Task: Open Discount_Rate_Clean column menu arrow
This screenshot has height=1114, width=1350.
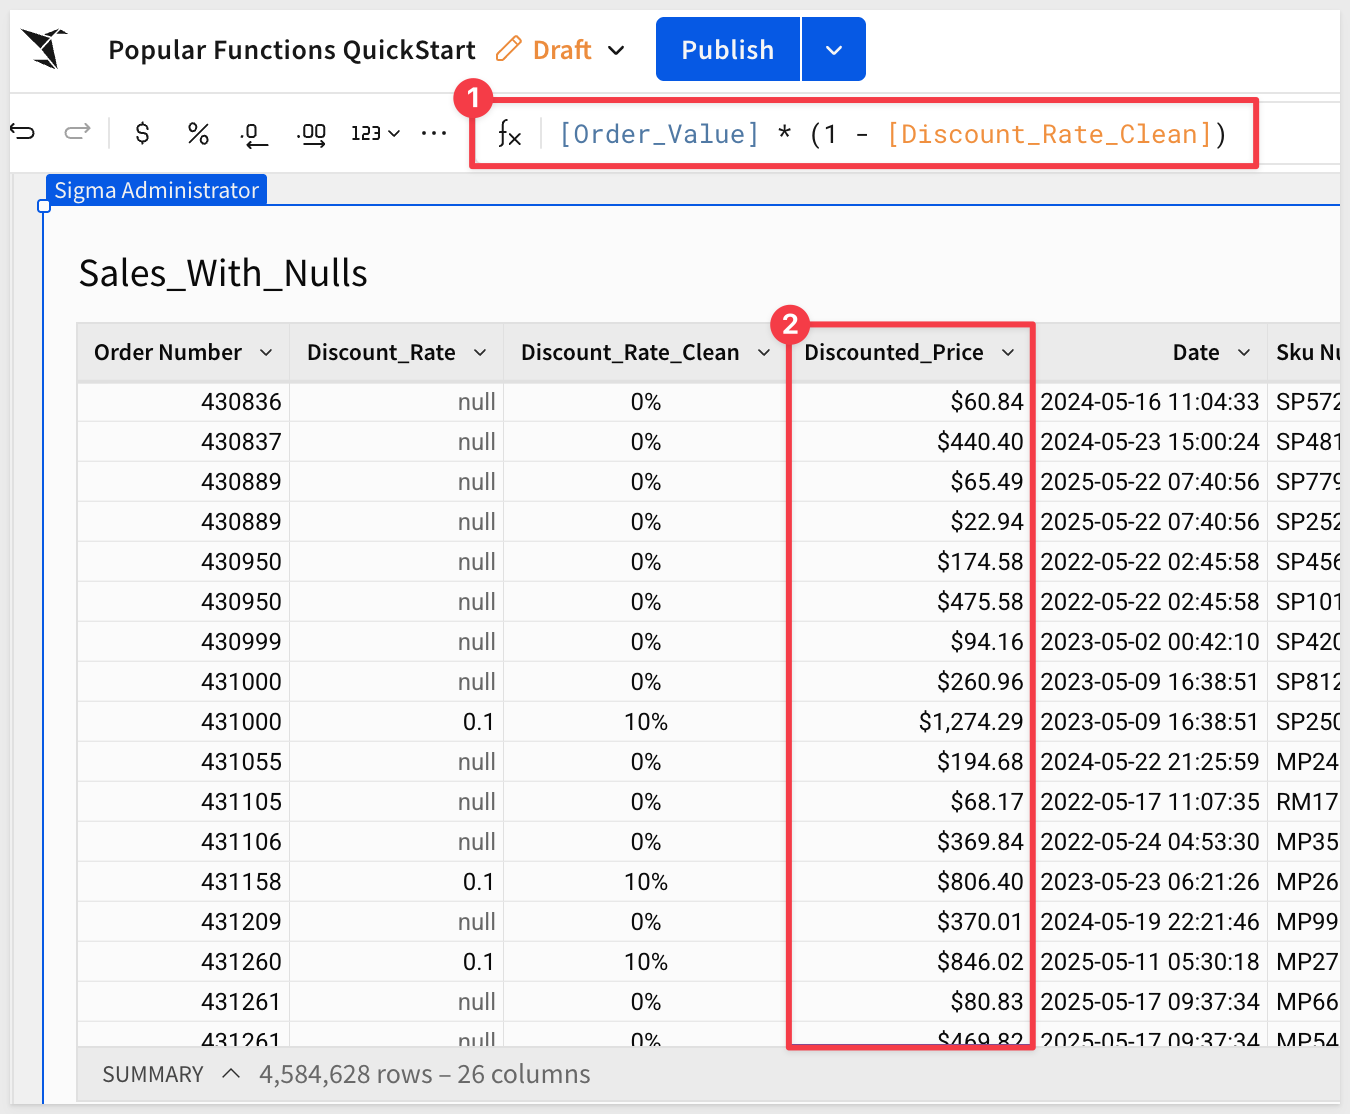Action: pos(764,353)
